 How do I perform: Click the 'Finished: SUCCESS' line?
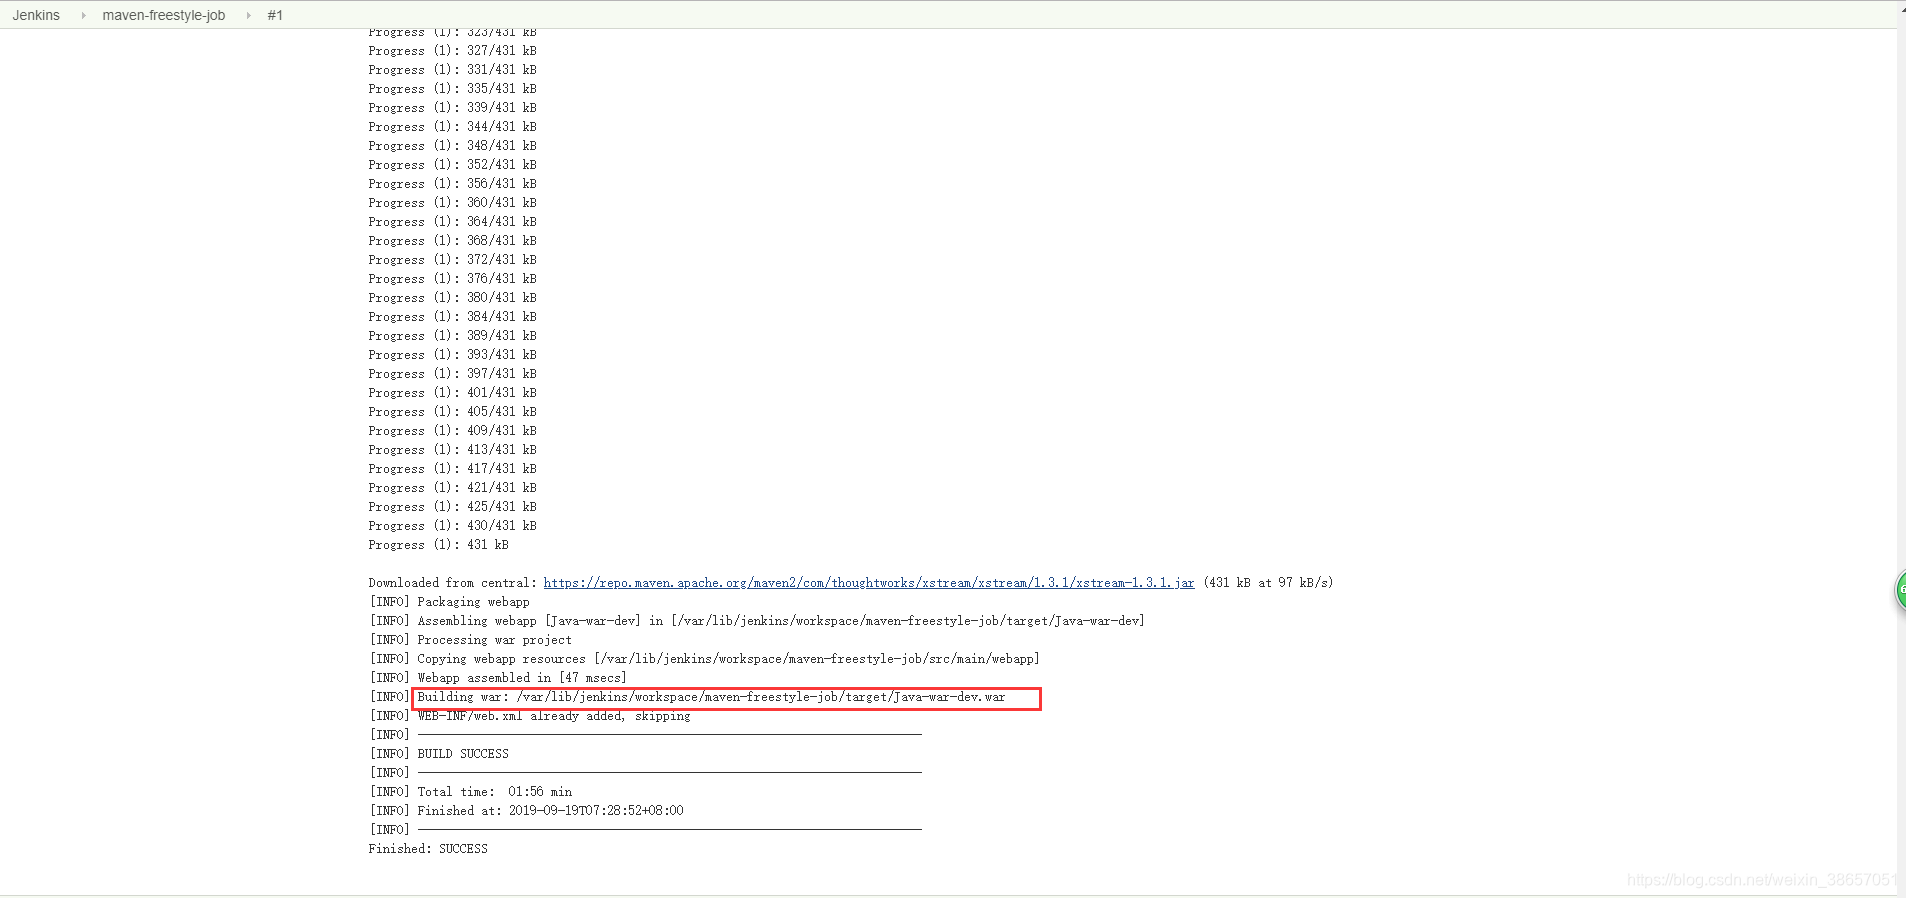[428, 849]
